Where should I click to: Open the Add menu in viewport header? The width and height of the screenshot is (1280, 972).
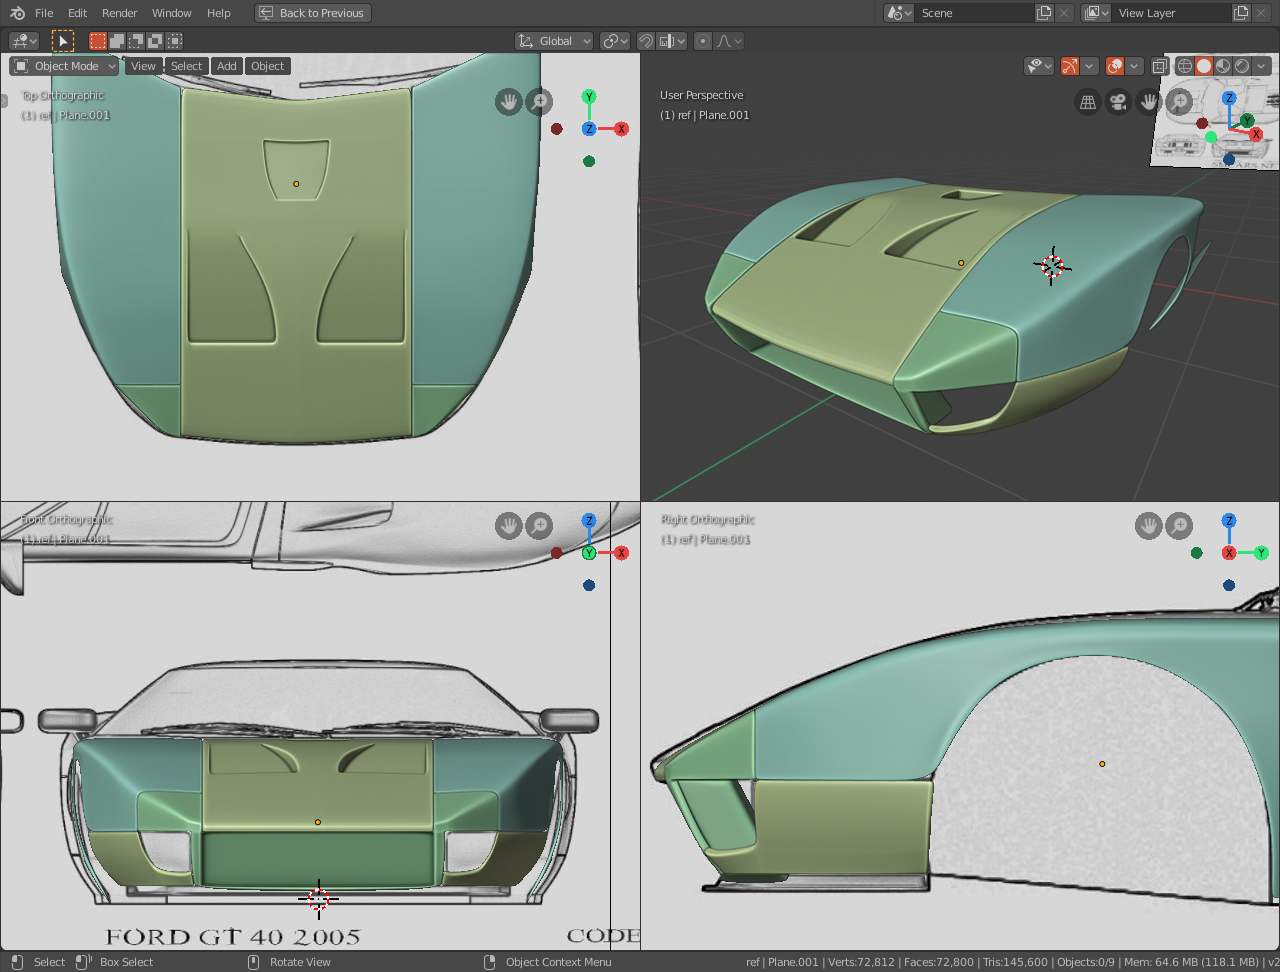tap(227, 66)
